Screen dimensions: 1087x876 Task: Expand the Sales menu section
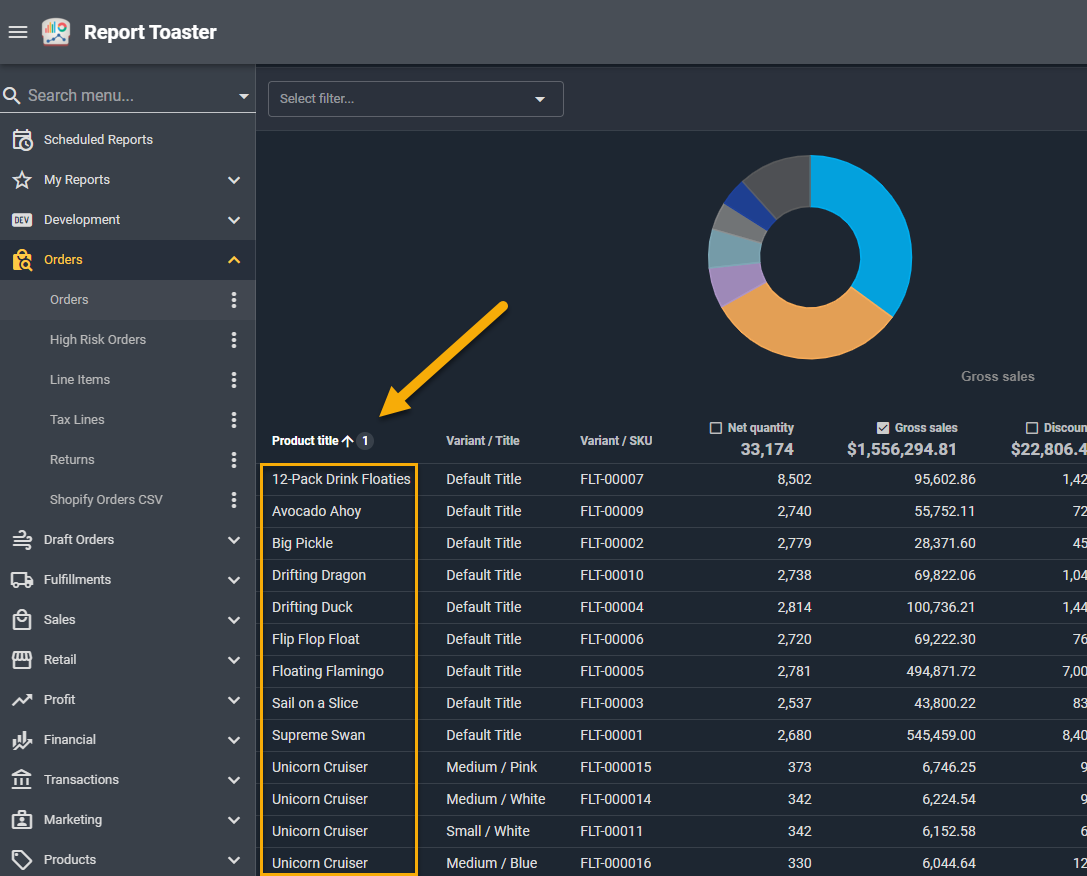234,620
